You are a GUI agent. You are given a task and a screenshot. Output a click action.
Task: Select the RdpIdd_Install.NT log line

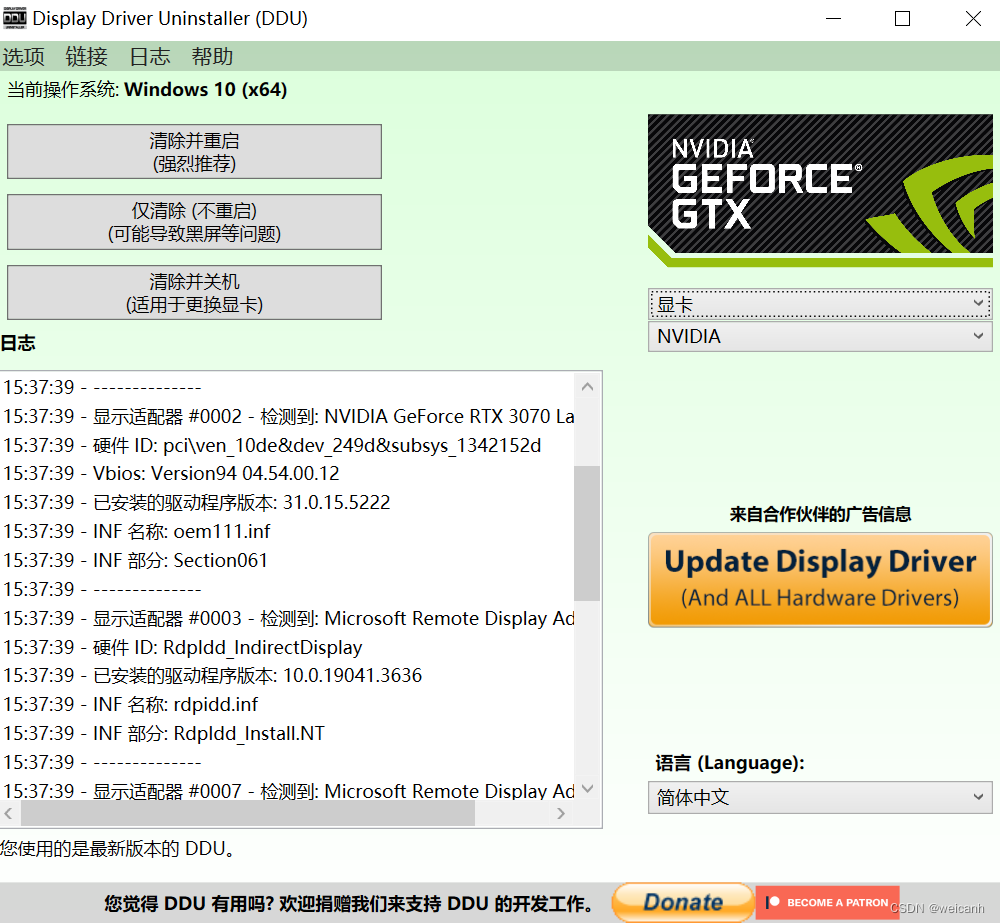[164, 734]
